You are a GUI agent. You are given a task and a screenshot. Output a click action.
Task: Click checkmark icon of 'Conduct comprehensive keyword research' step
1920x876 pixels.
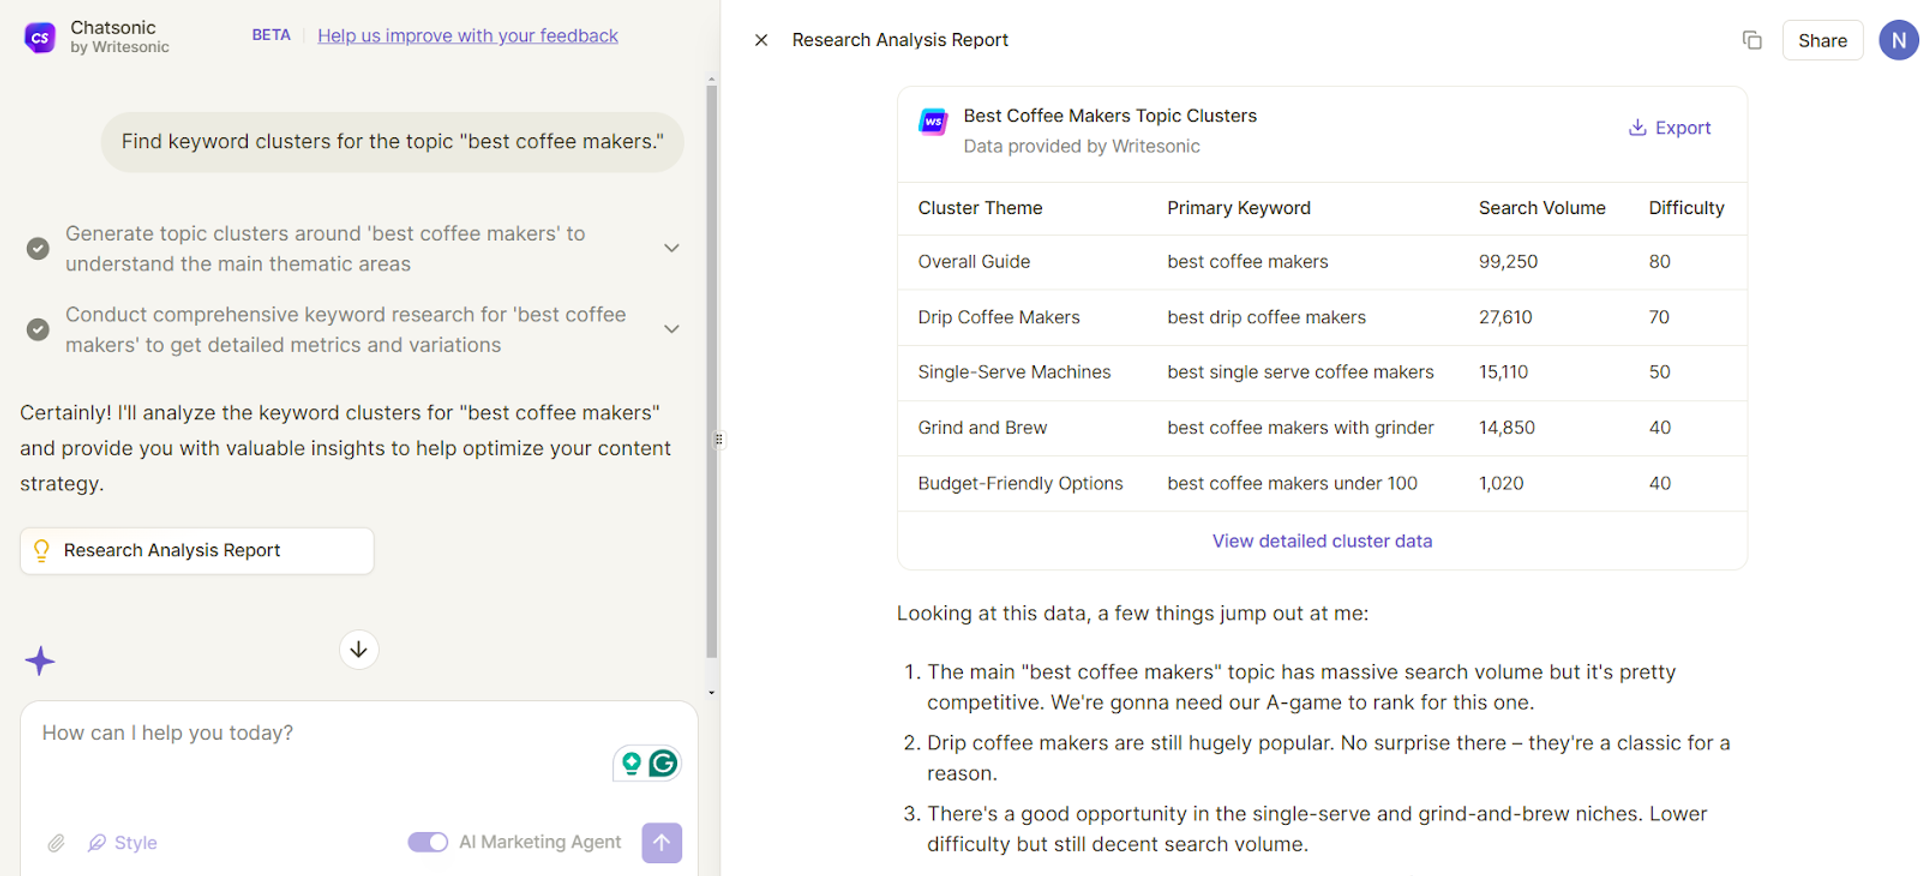[38, 329]
